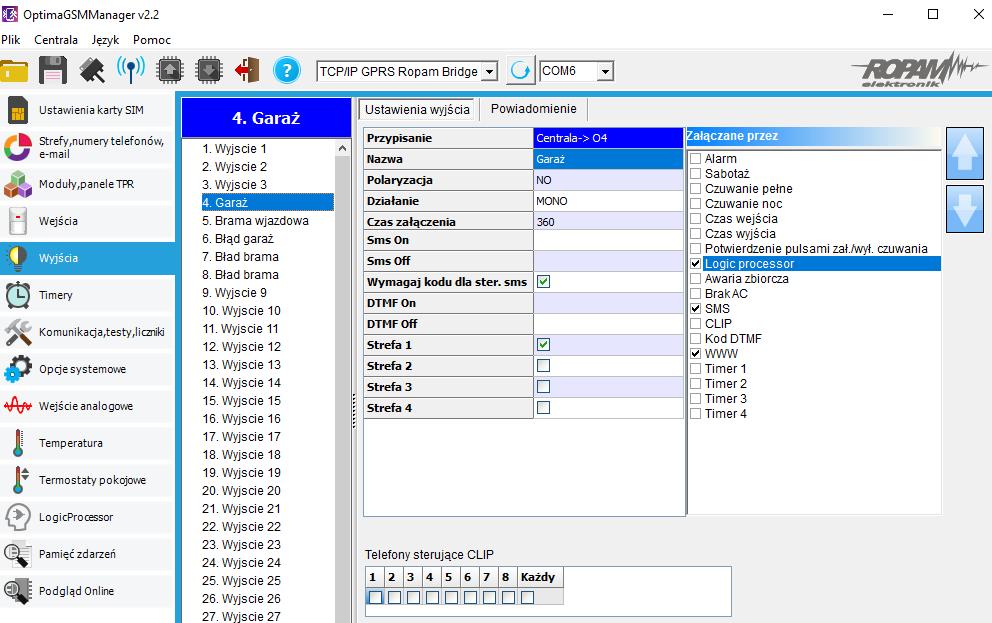Click the cable connect toolbar icon
Viewport: 992px width, 623px height.
click(x=92, y=70)
